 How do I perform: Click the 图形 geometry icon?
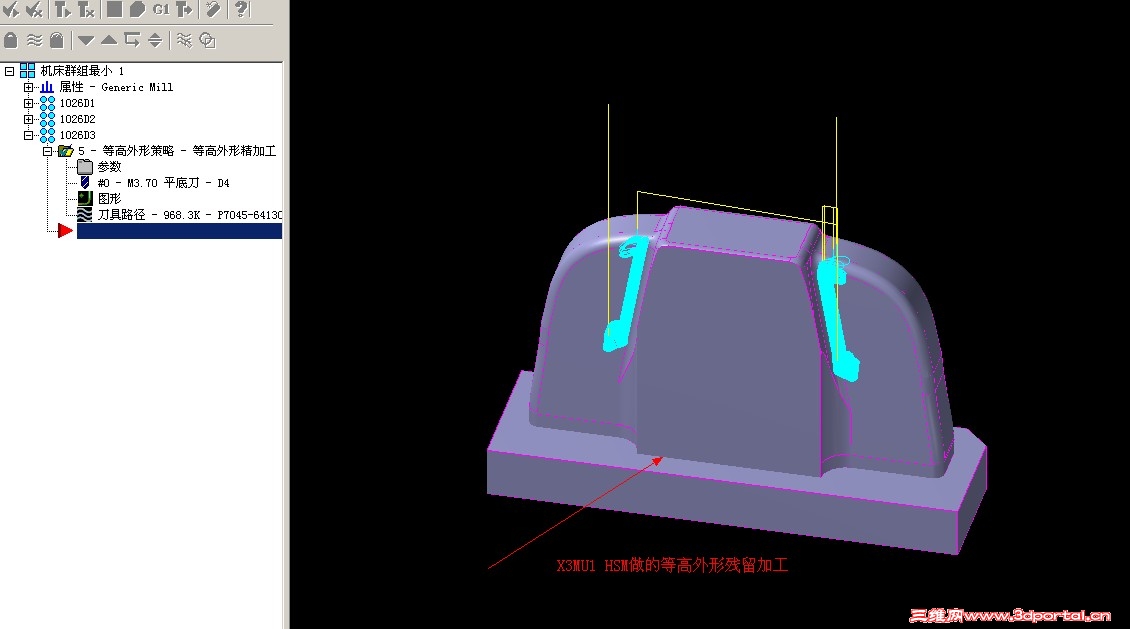85,198
